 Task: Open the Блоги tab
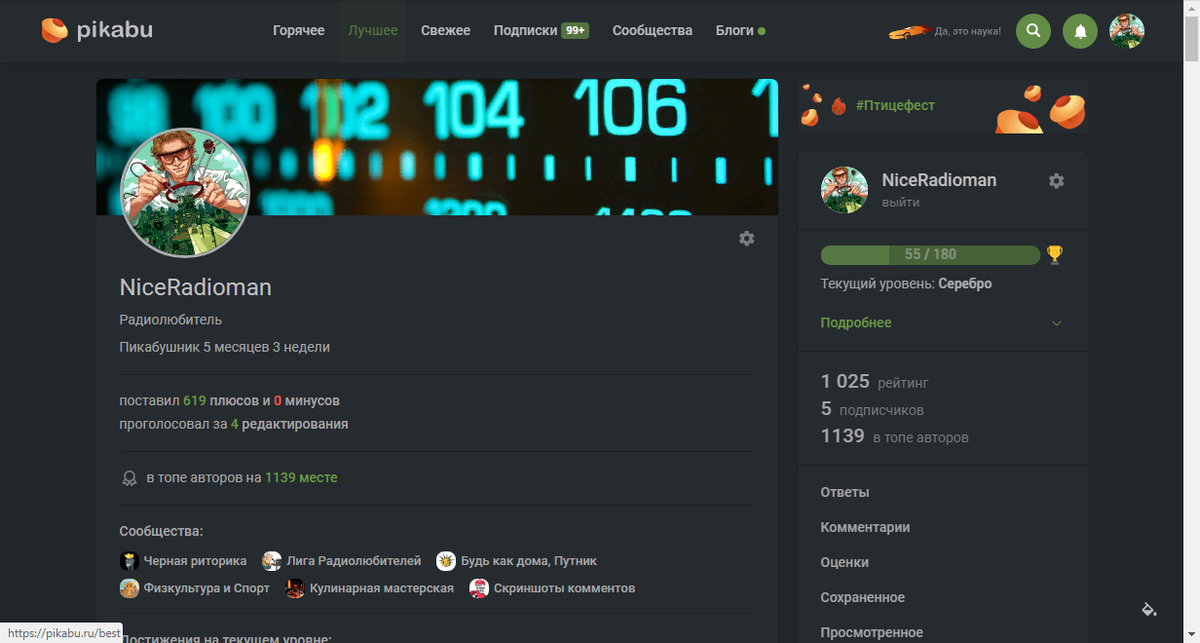click(x=740, y=31)
